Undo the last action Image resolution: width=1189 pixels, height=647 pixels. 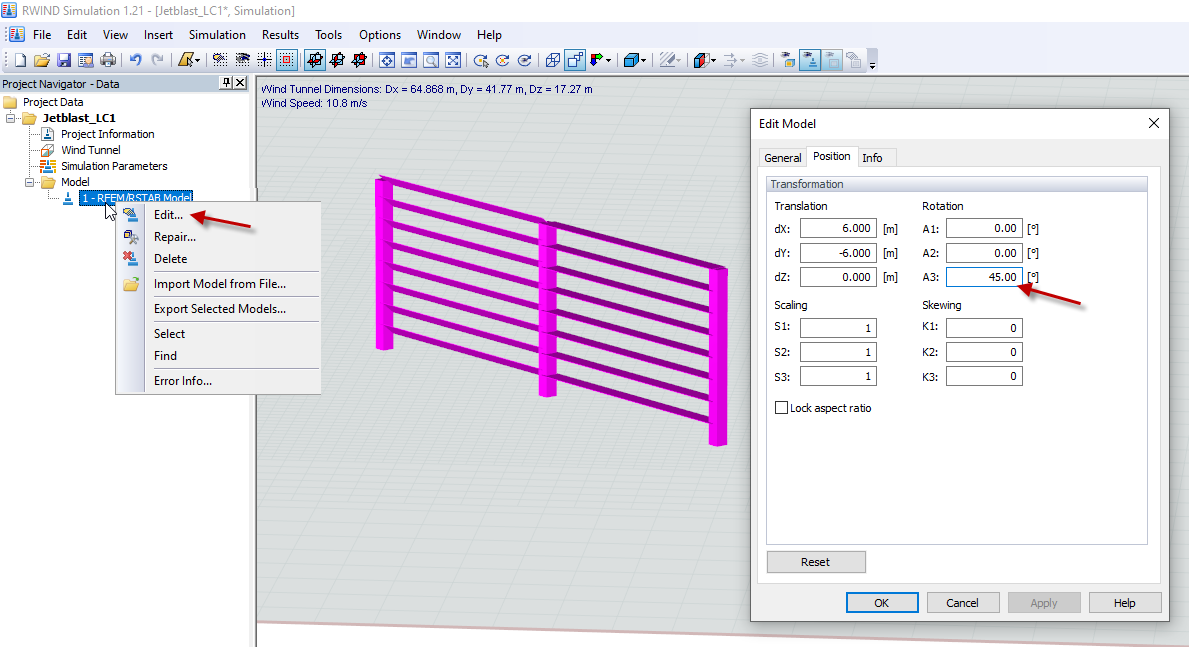[134, 60]
